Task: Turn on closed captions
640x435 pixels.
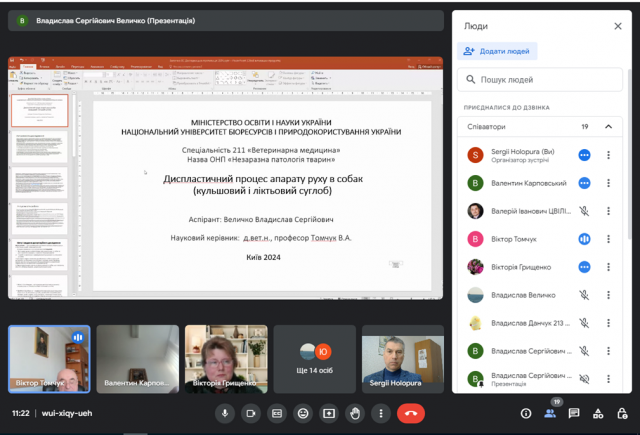Action: pos(277,413)
